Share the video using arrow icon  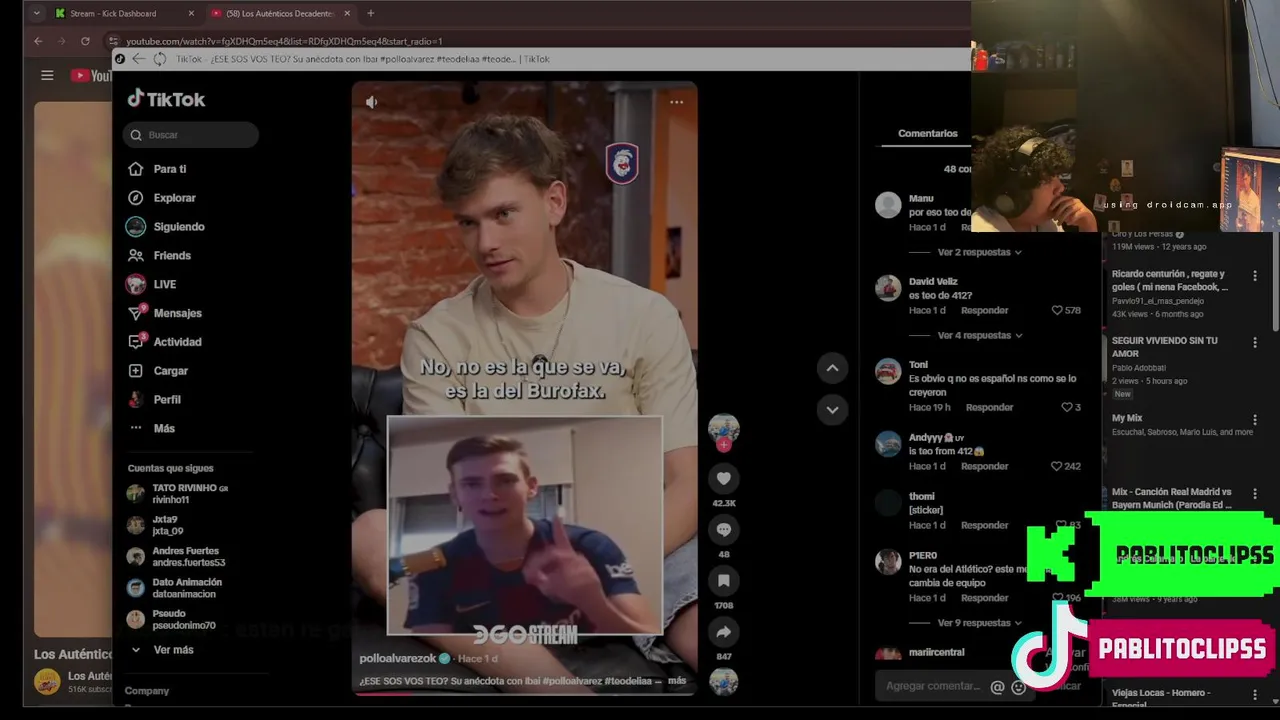click(724, 632)
